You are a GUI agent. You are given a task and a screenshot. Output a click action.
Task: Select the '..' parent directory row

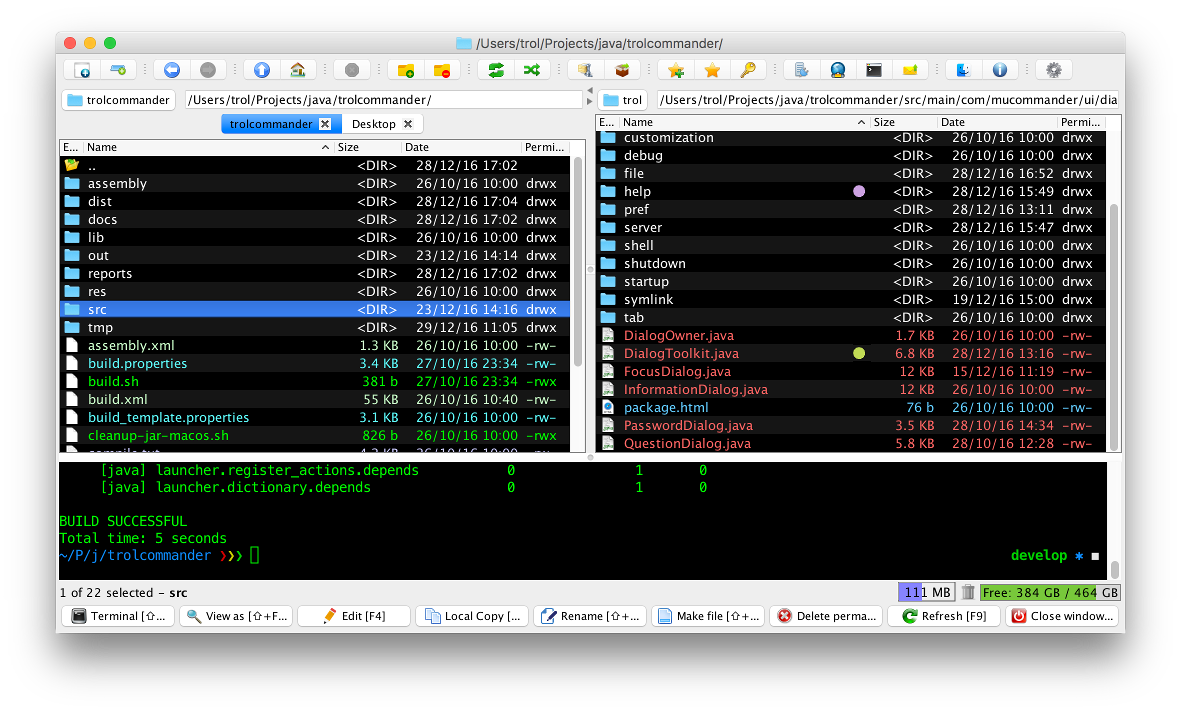tap(314, 166)
